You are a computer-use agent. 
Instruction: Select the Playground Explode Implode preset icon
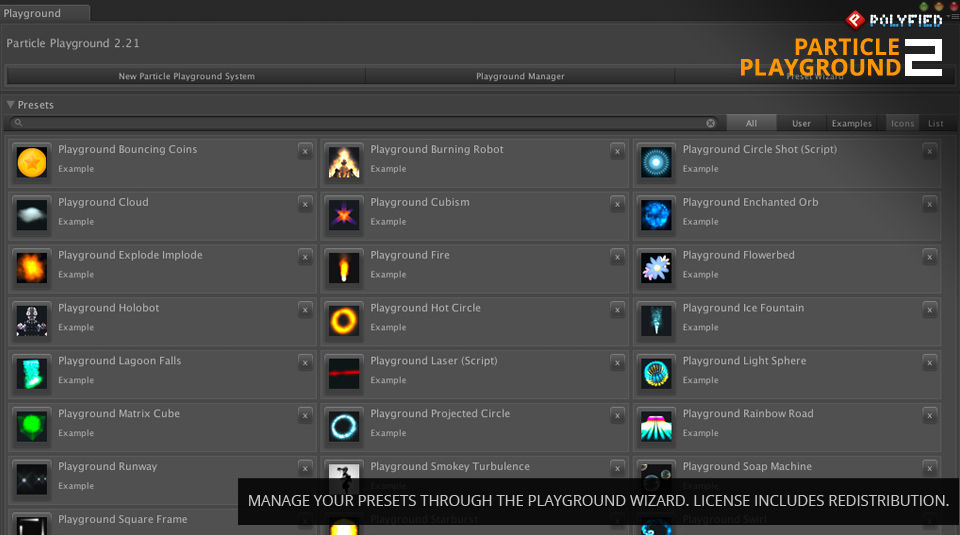[32, 268]
